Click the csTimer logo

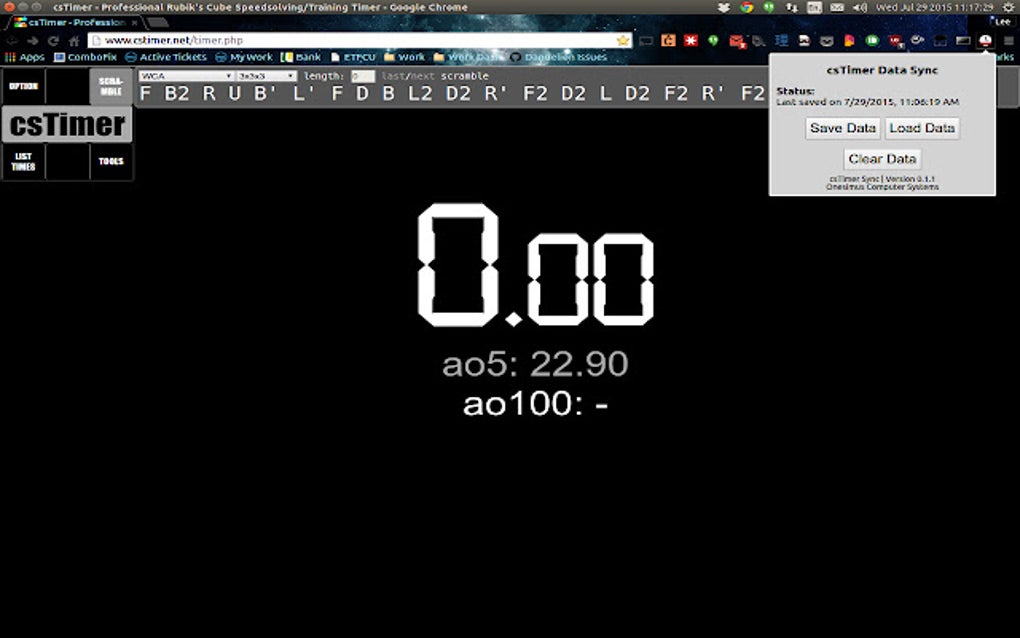point(66,124)
